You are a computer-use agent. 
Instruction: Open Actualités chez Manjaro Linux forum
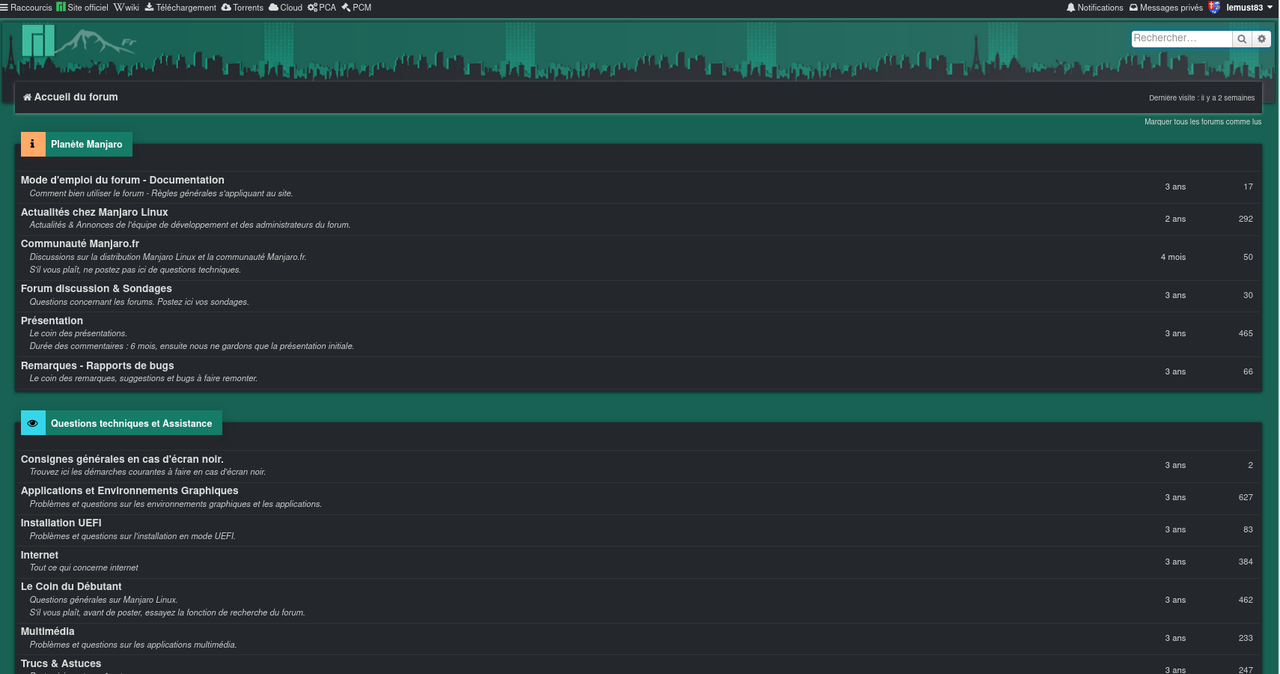tap(94, 212)
